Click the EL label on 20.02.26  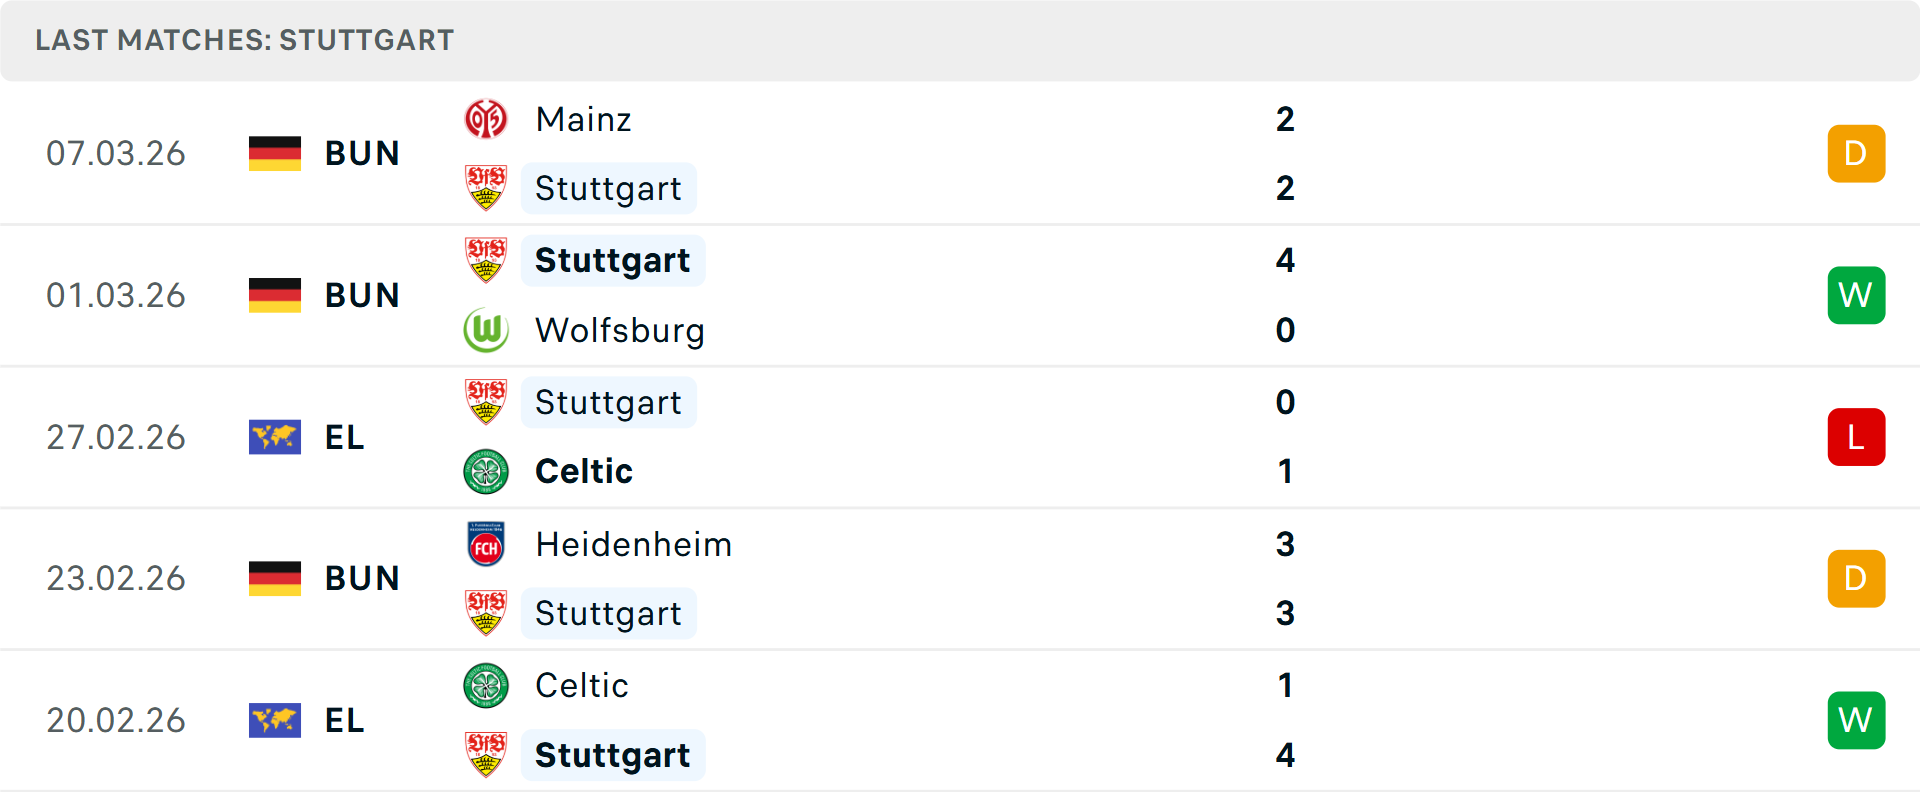344,720
